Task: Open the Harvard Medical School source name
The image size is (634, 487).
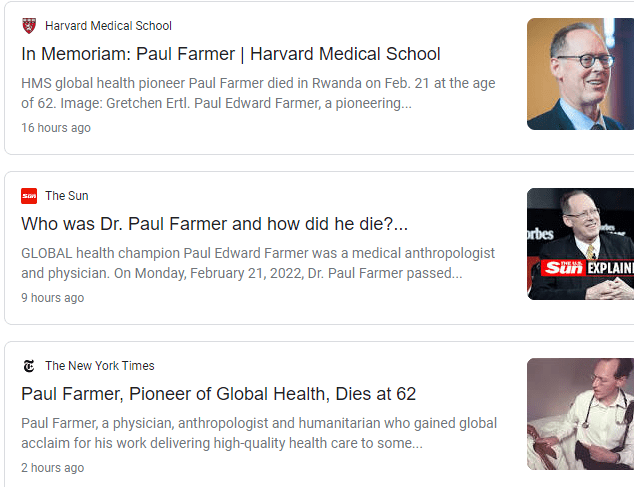Action: tap(108, 26)
